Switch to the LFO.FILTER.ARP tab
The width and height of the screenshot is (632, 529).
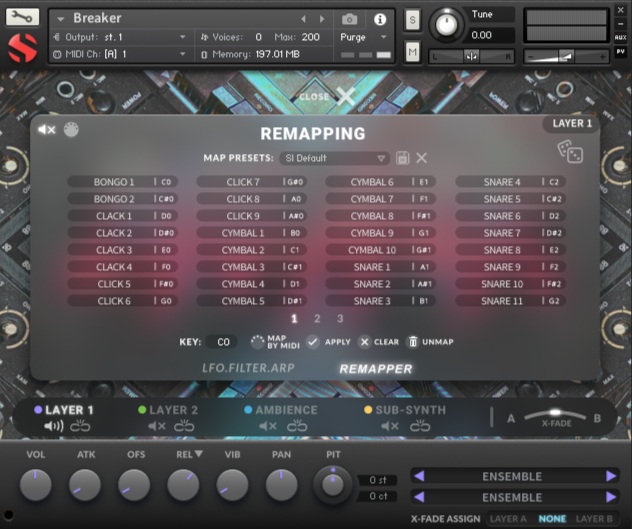point(248,368)
